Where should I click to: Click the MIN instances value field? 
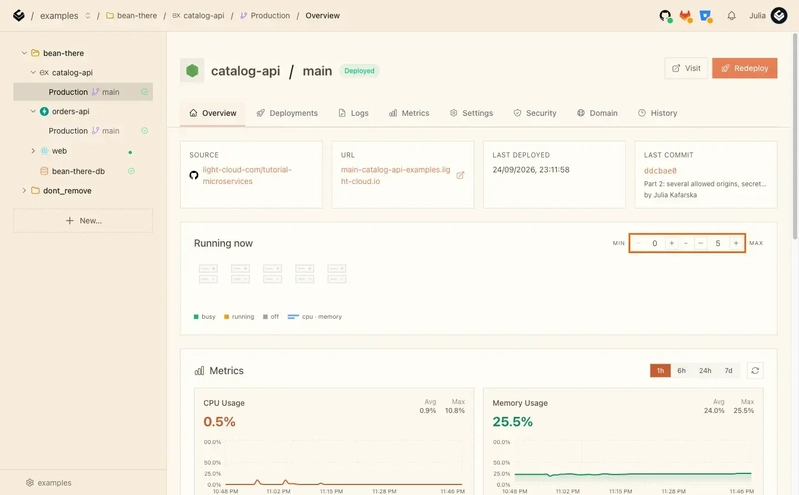[x=655, y=243]
